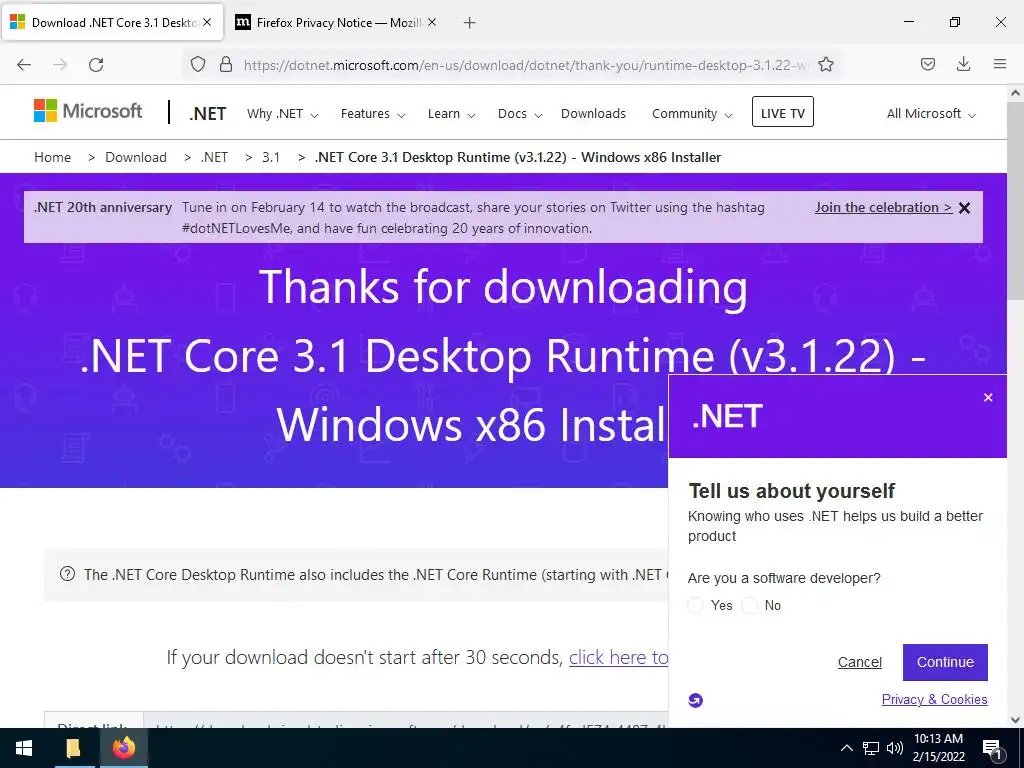Open the Privacy & Cookies link
Screen dimensions: 1024x768
point(935,699)
